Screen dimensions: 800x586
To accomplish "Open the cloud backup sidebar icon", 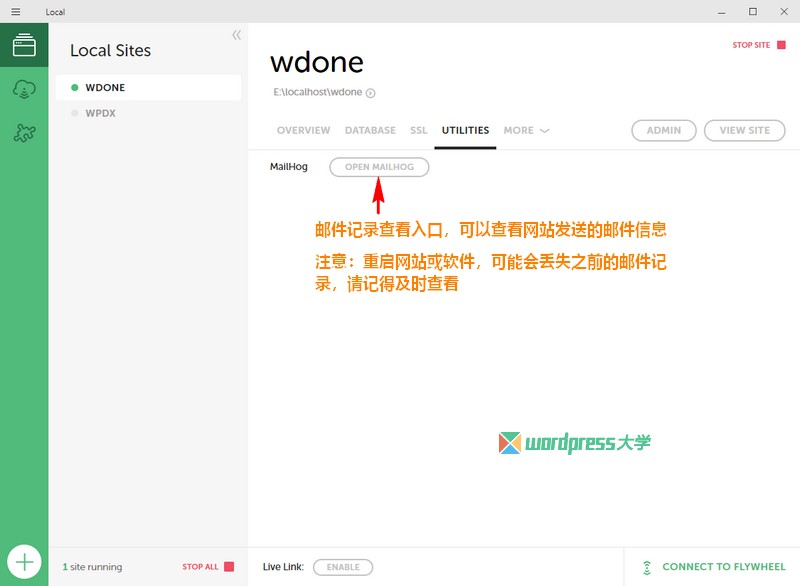I will [x=24, y=89].
